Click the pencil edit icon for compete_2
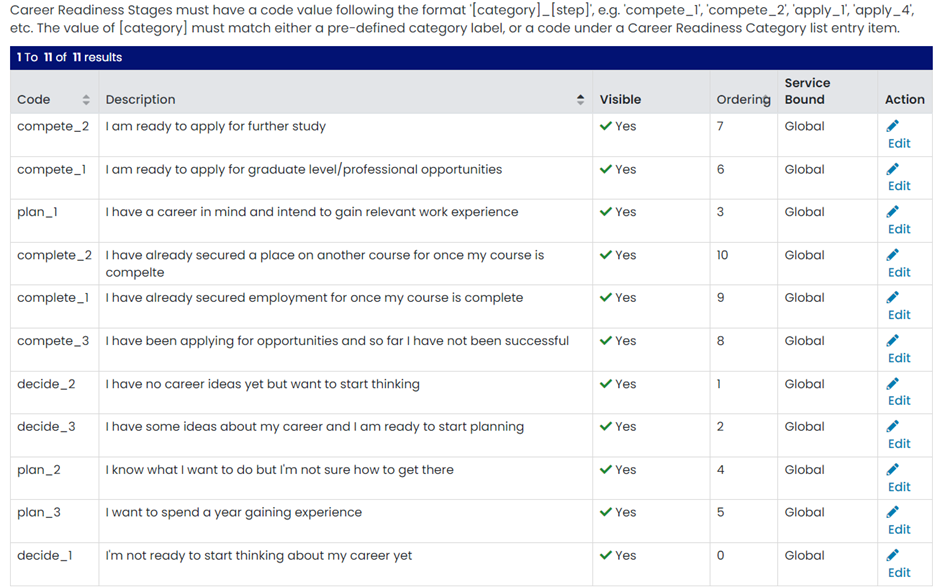This screenshot has height=587, width=940. [893, 126]
